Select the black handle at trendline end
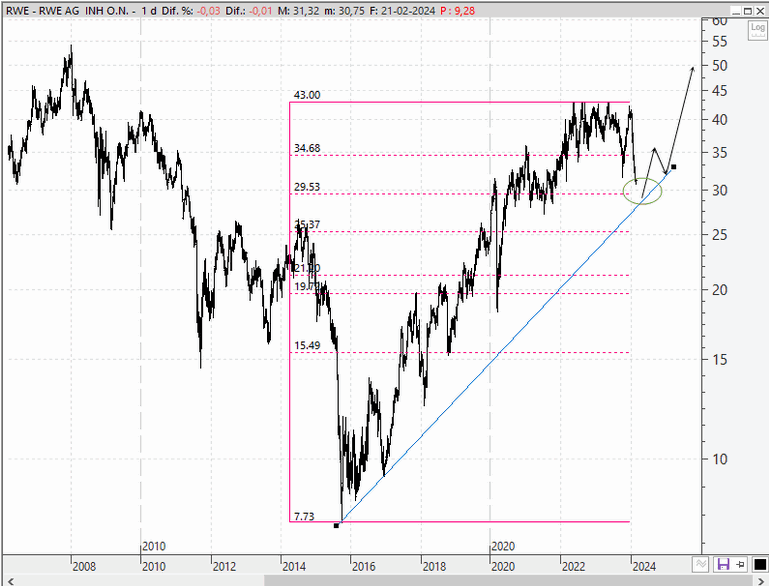 (x=674, y=167)
